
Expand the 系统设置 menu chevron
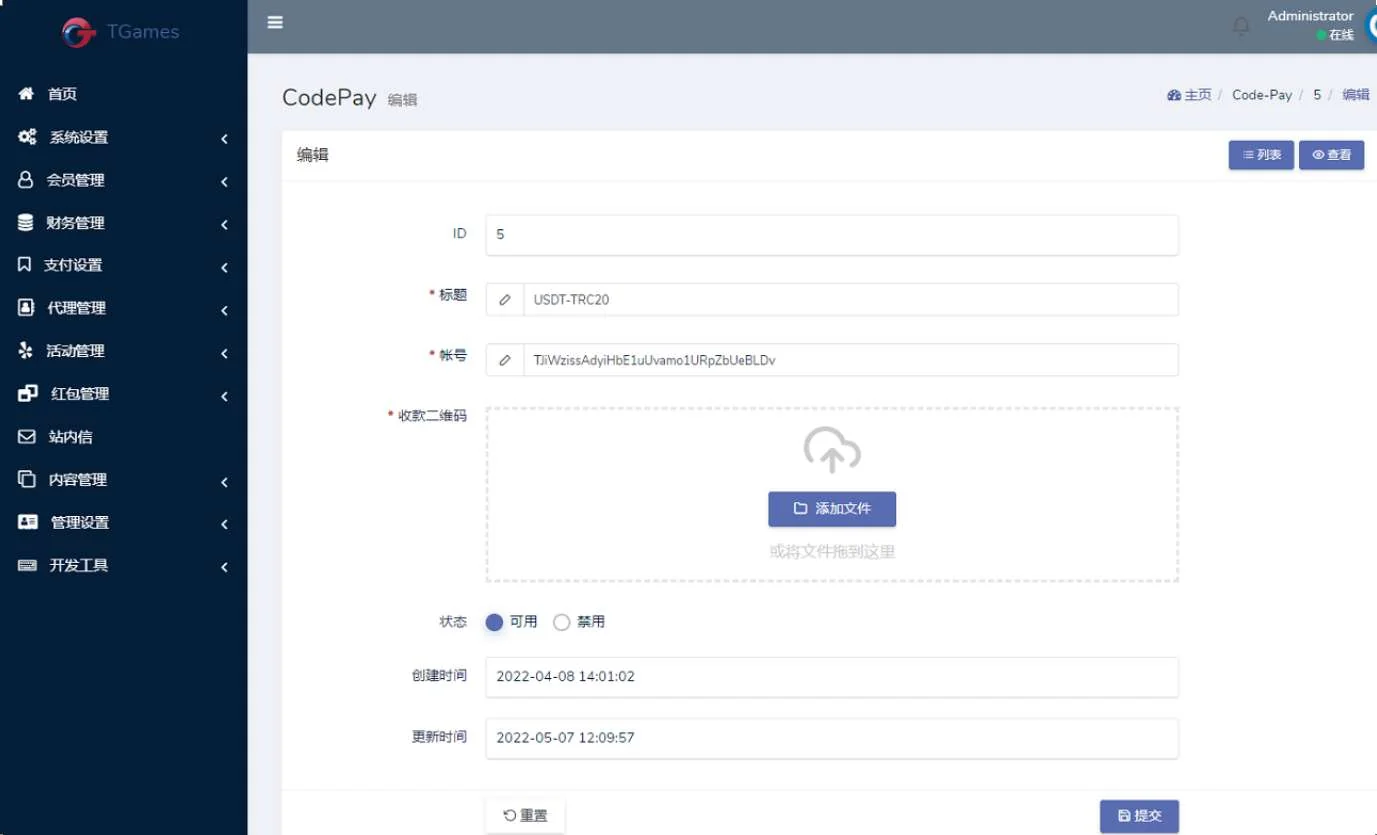pyautogui.click(x=224, y=138)
